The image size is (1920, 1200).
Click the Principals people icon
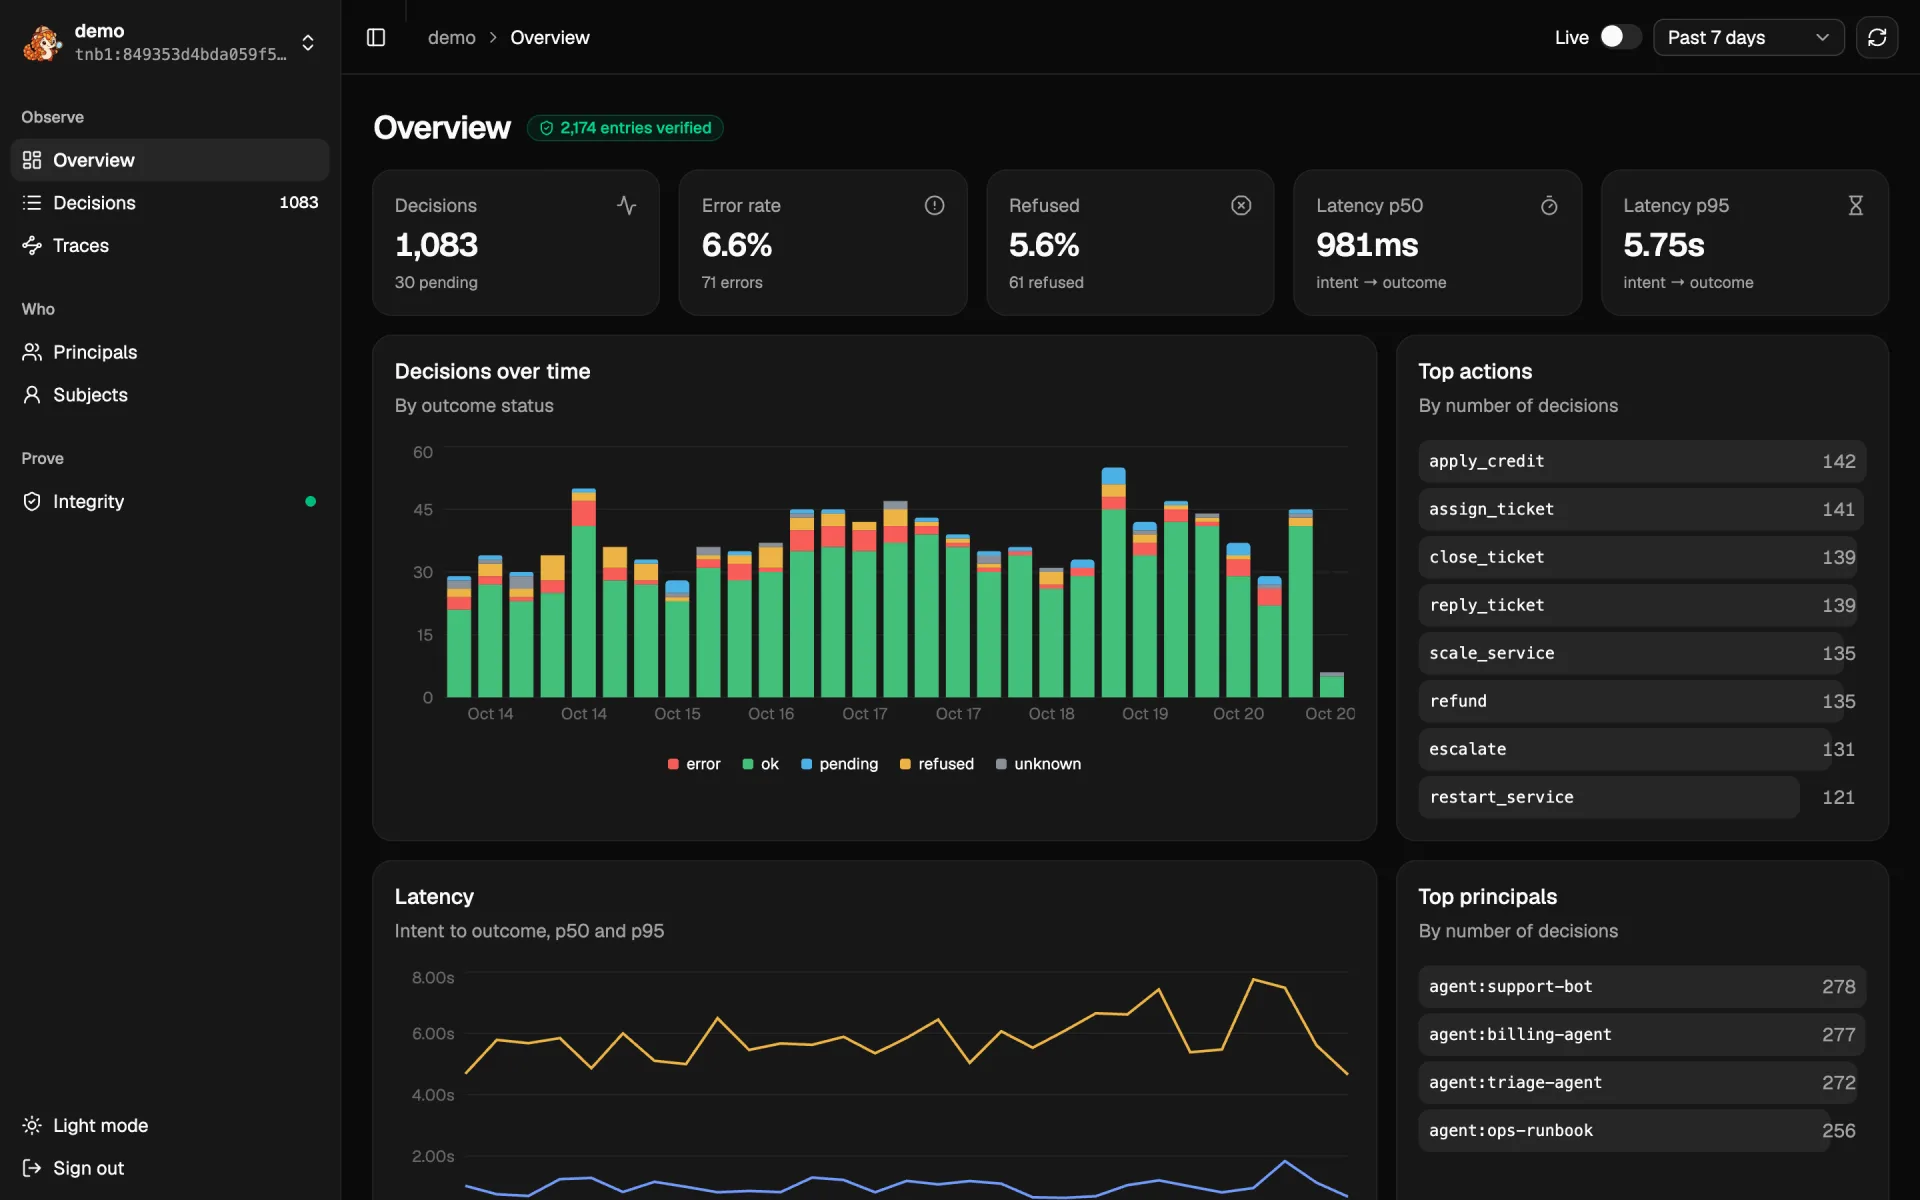(32, 352)
